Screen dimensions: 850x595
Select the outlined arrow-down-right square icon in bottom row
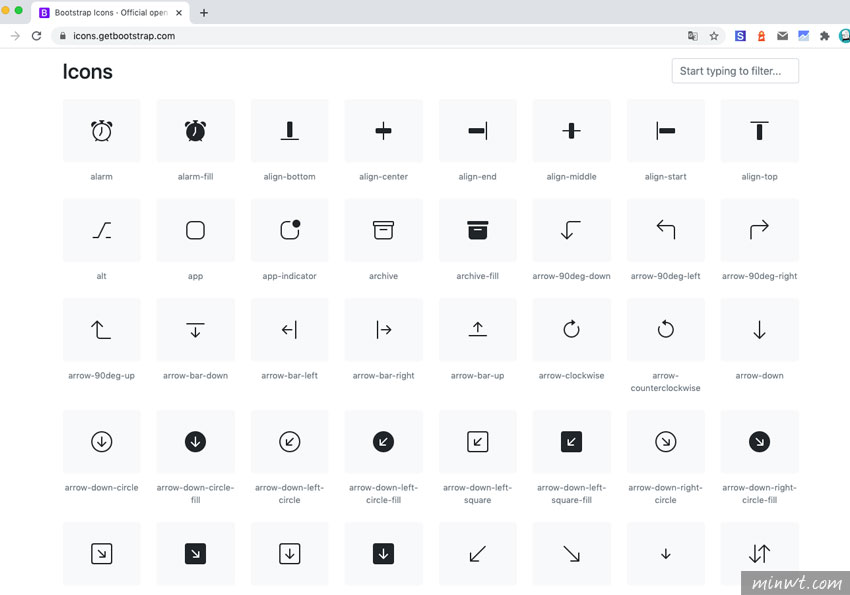click(101, 554)
